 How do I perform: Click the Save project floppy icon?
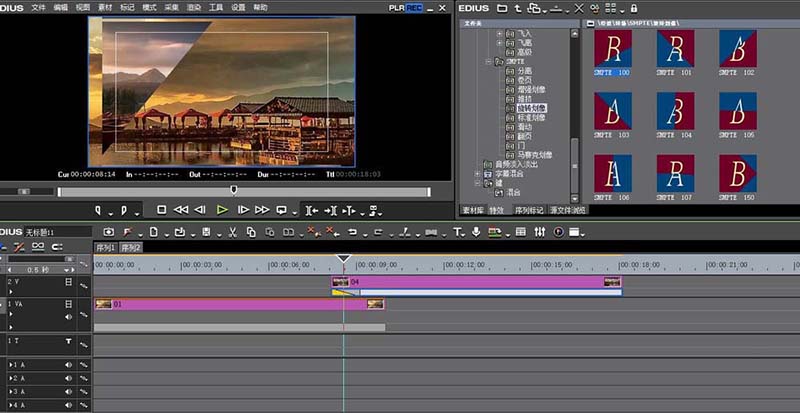point(205,232)
